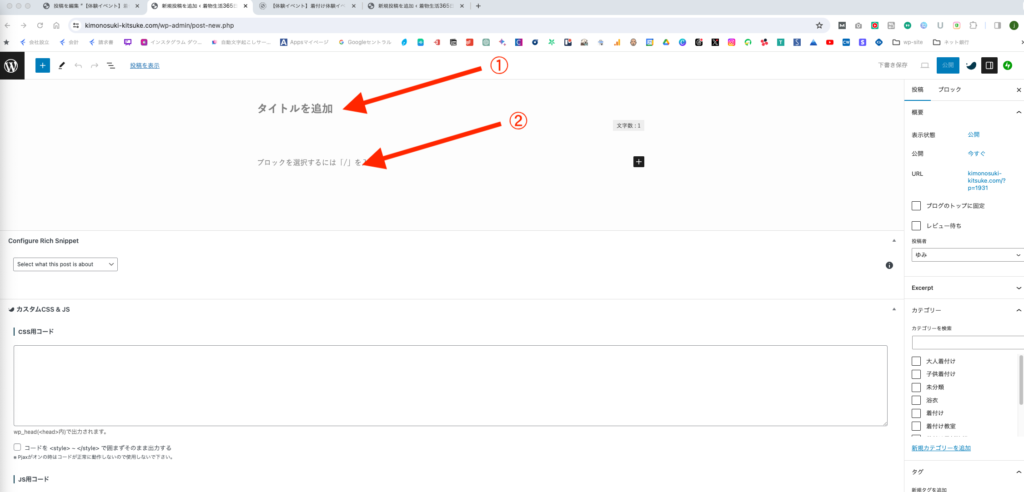This screenshot has width=1024, height=492.
Task: Click the 新規カテゴリーを追加 link
Action: tap(941, 448)
